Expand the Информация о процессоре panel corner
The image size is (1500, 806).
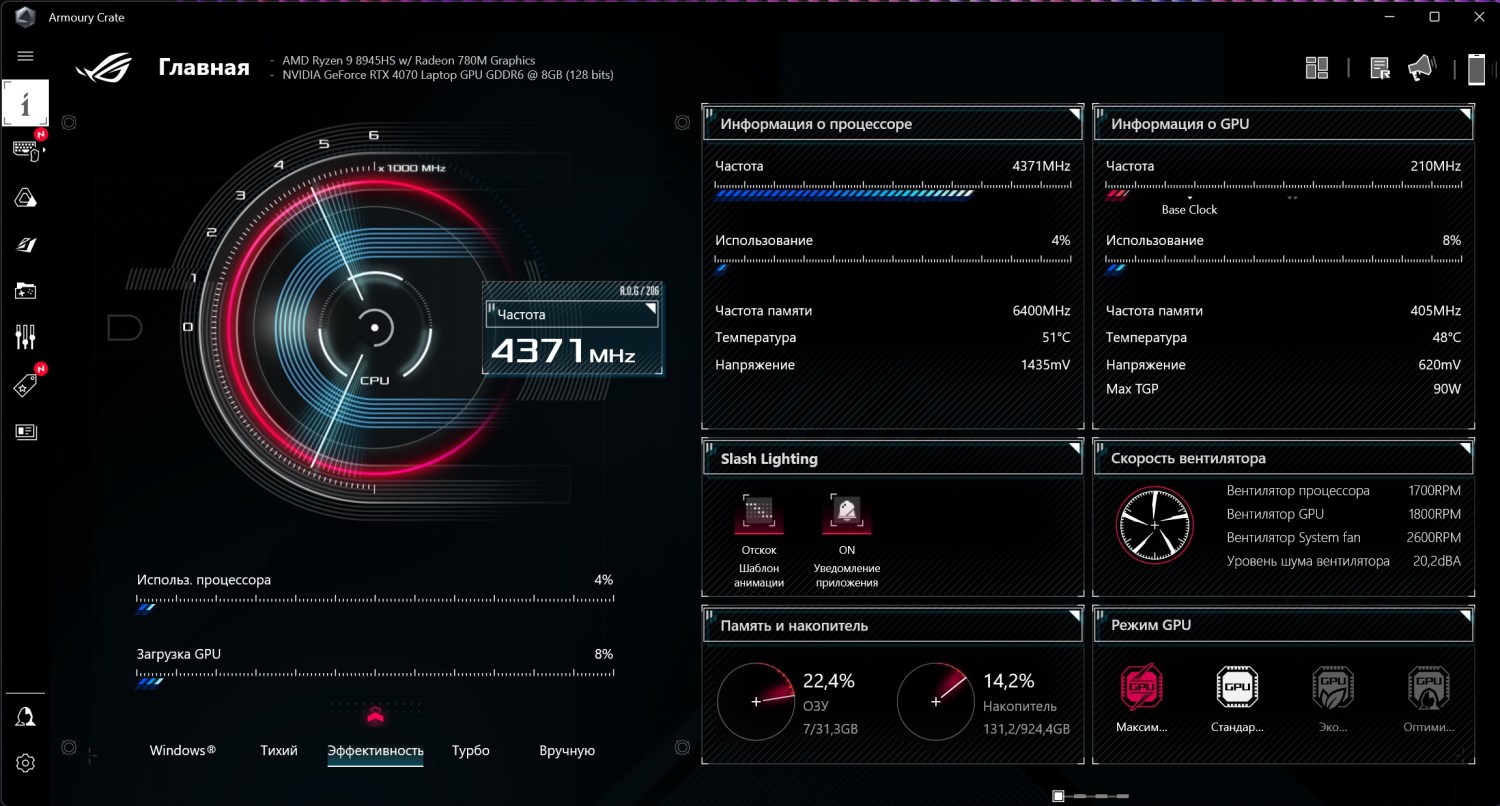click(1073, 113)
